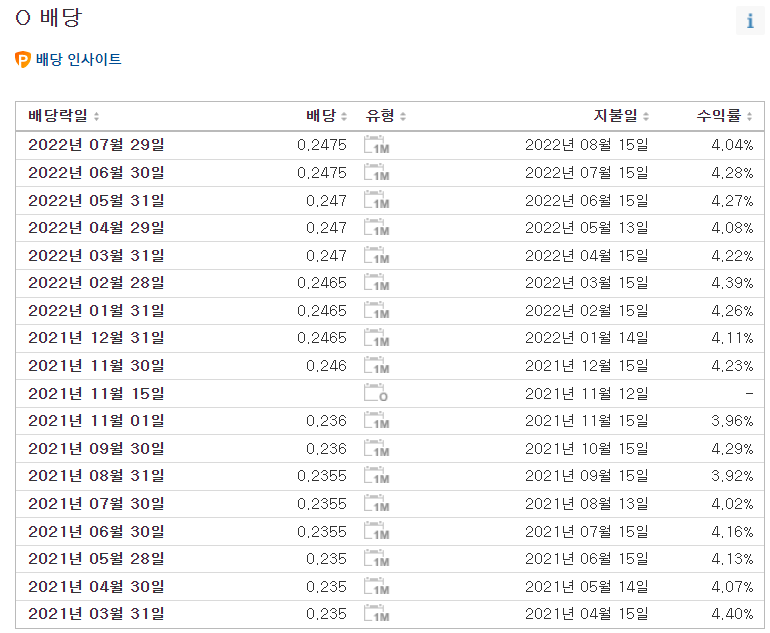Click 1M type icon for 2022년 06월 30일
The width and height of the screenshot is (770, 633).
377,173
